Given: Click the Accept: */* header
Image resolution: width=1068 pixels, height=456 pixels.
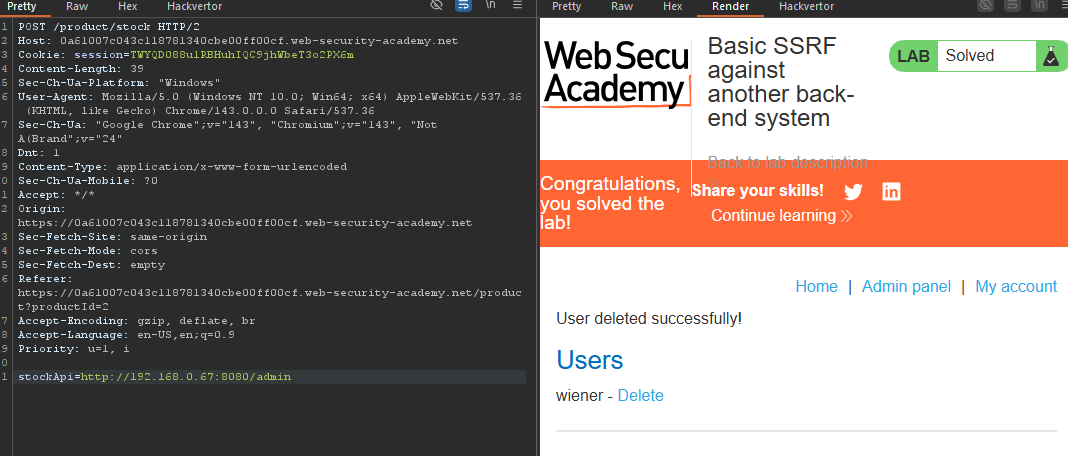Looking at the screenshot, I should point(56,195).
